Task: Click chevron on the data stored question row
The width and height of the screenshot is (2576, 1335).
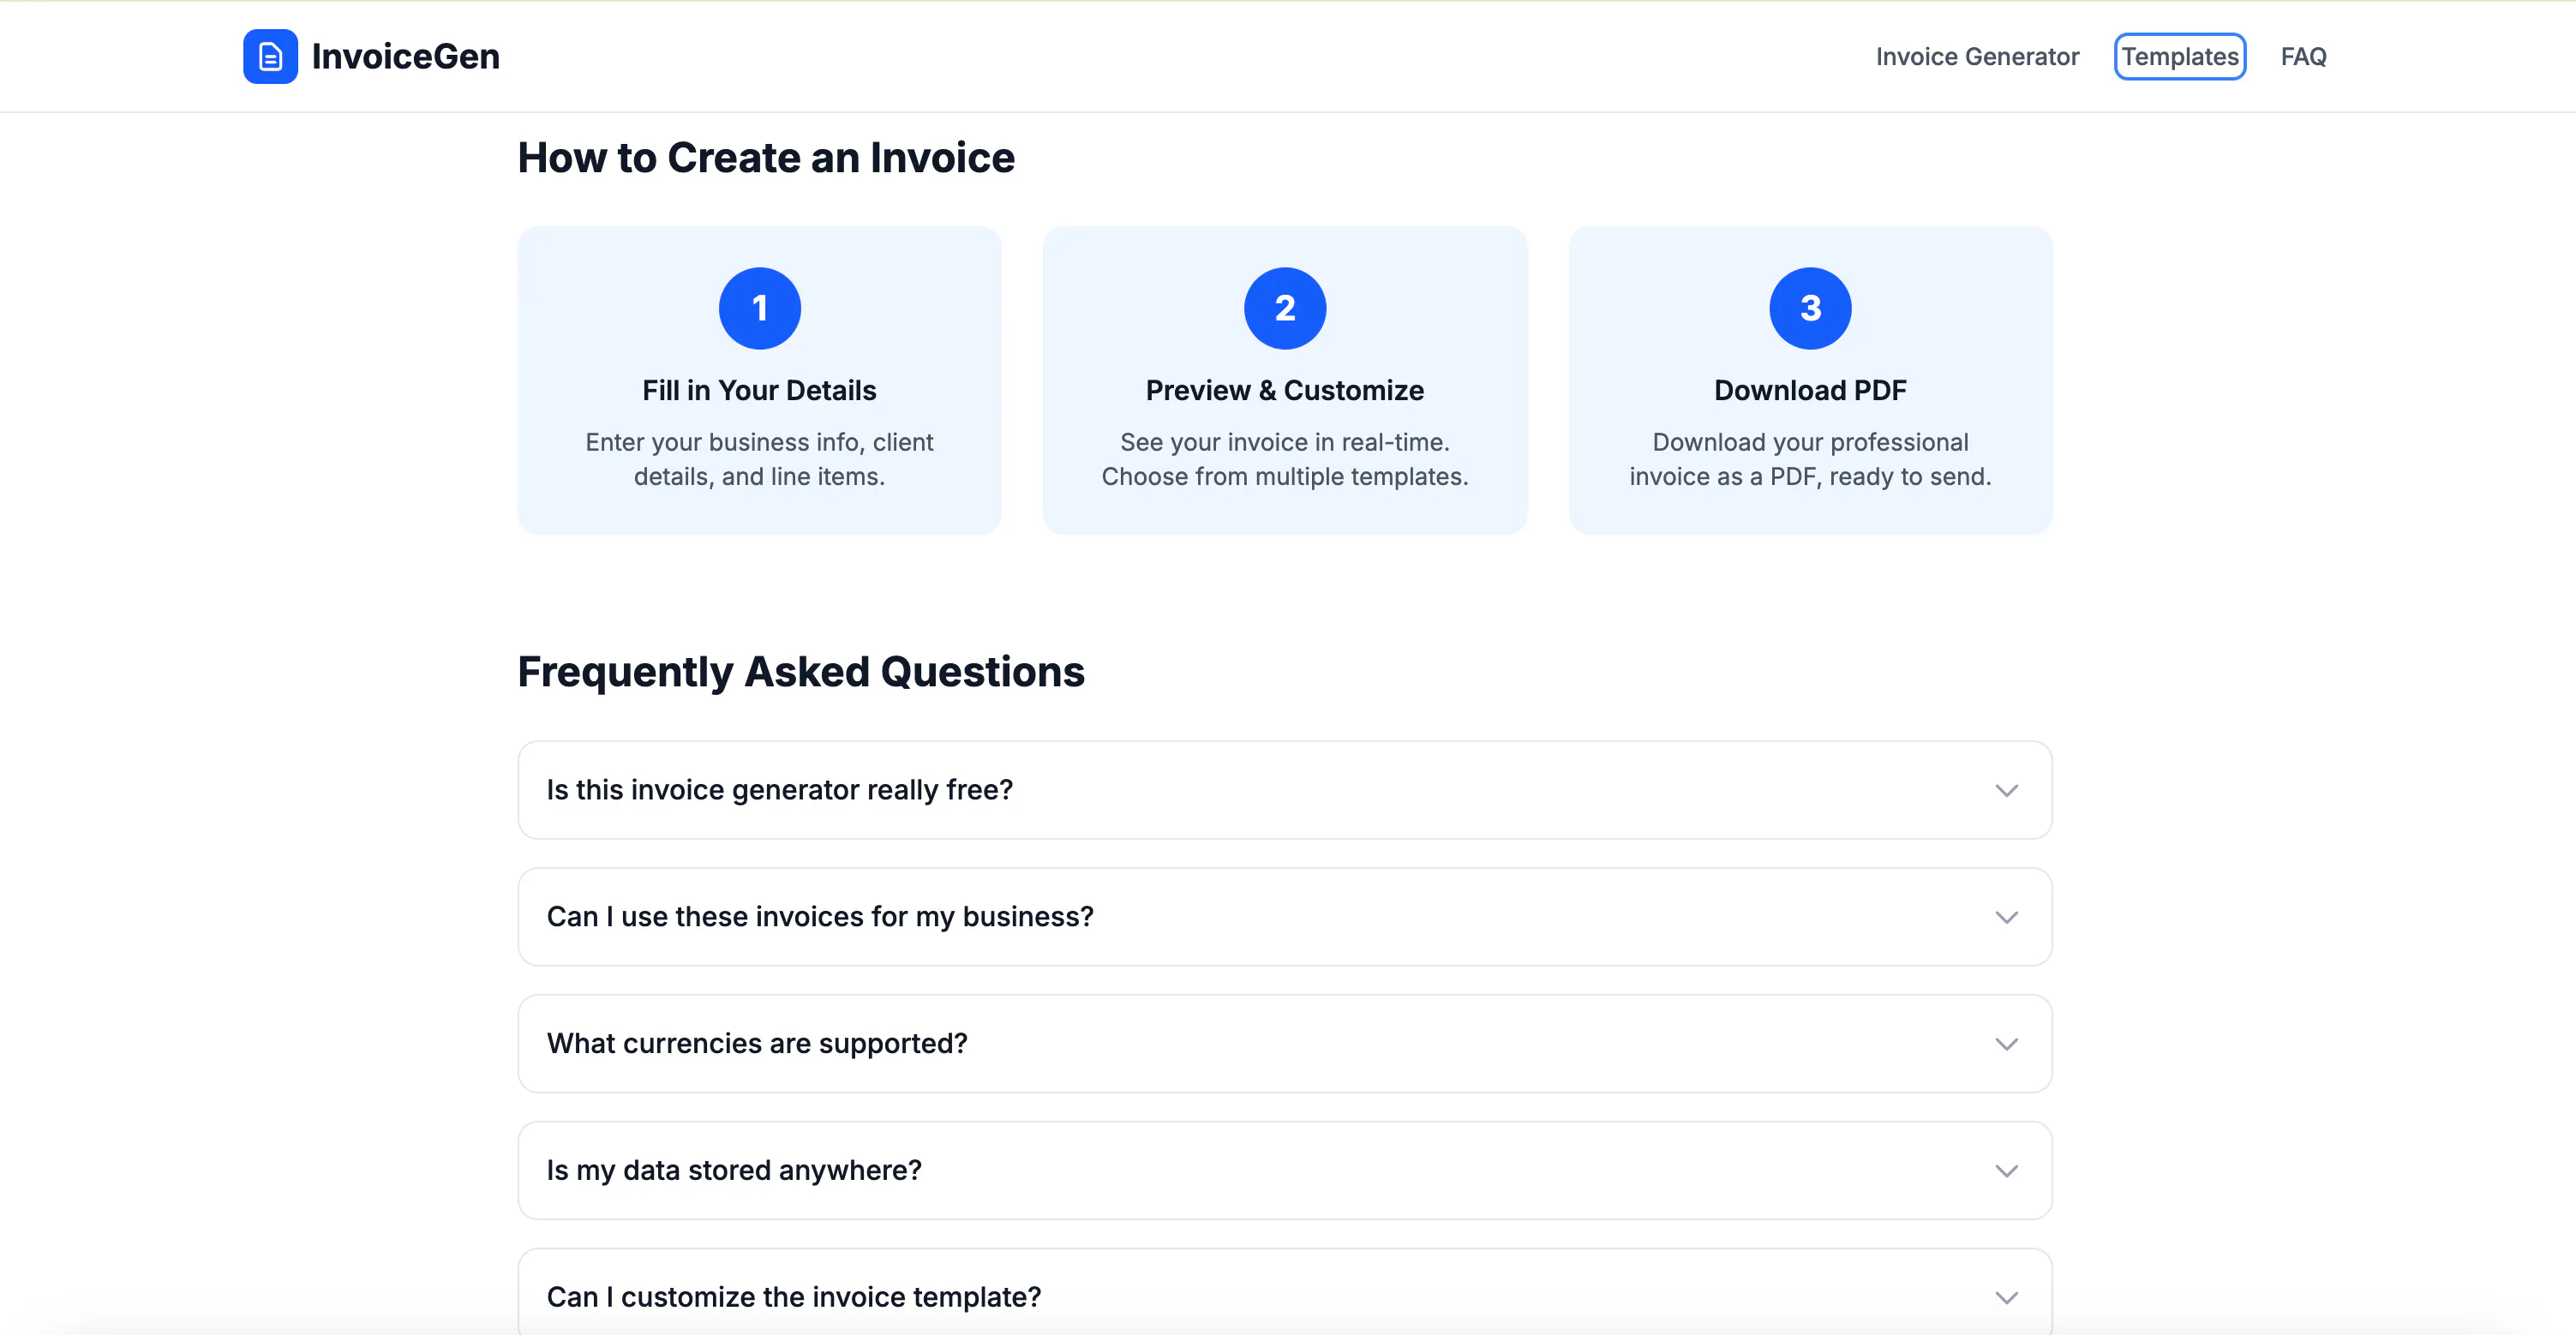Action: 2006,1172
